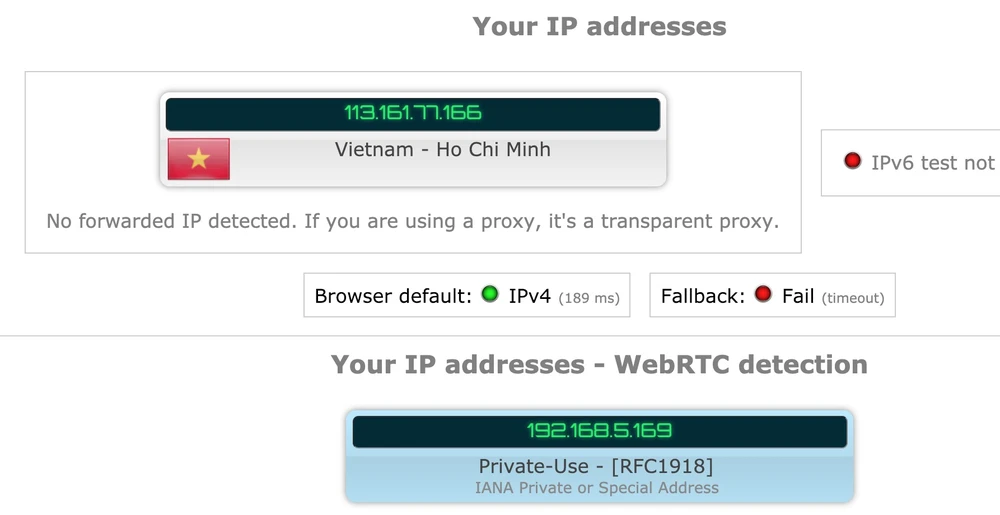Click the timeout note beside Fail
This screenshot has height=515, width=1000.
[x=853, y=298]
